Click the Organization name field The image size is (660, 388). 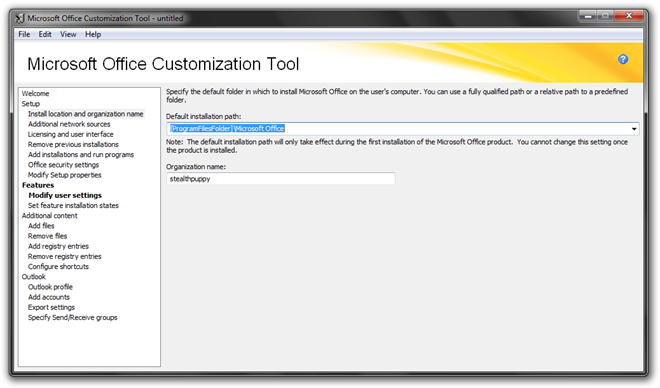tap(281, 179)
